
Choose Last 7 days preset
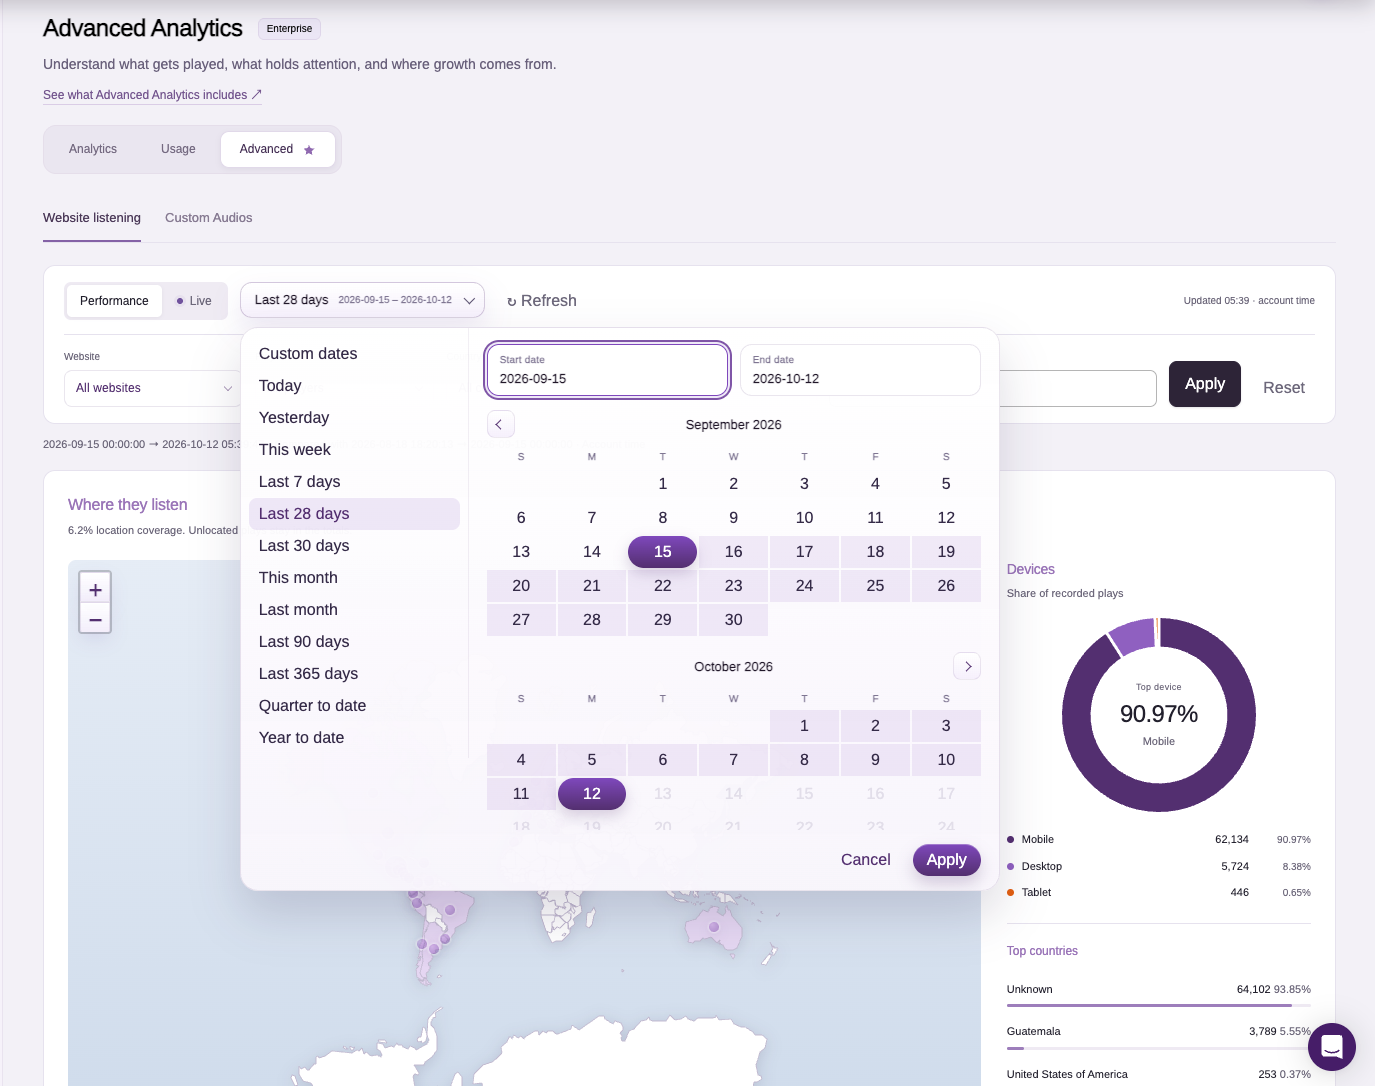(354, 482)
